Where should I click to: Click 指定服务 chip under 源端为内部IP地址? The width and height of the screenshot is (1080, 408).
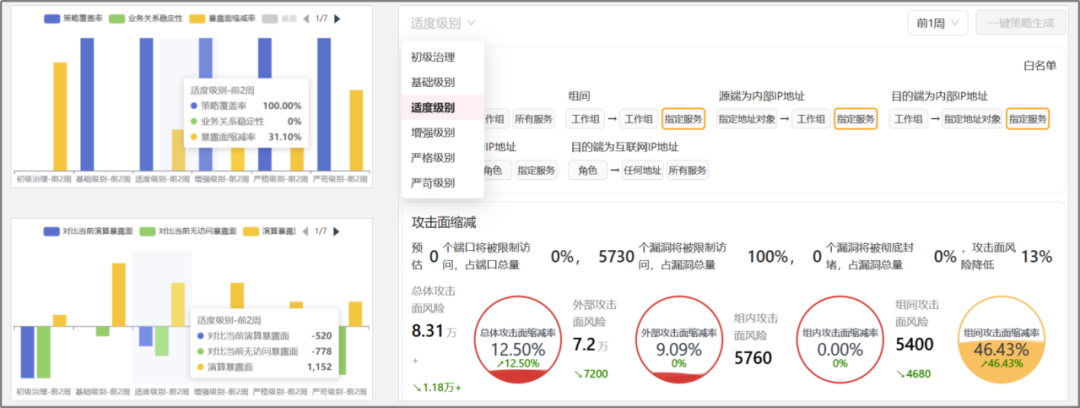coord(855,119)
